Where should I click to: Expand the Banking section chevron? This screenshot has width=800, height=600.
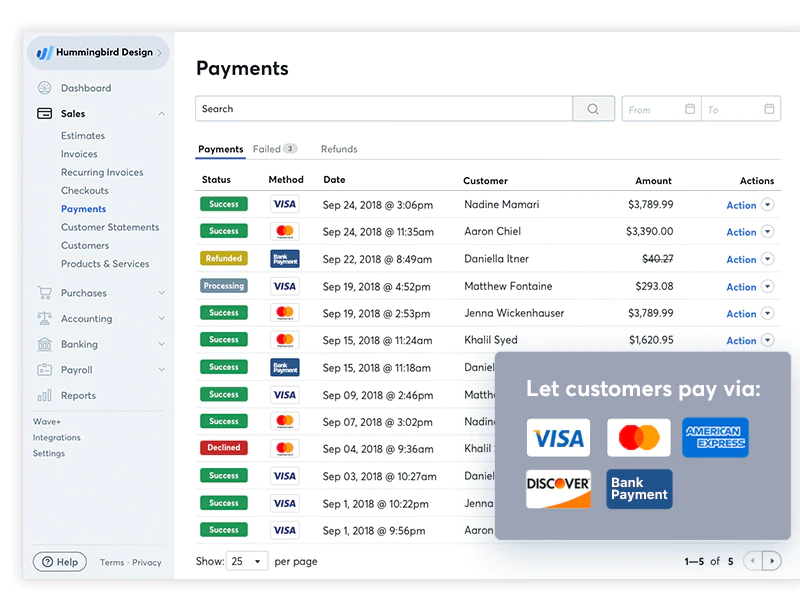[x=161, y=344]
